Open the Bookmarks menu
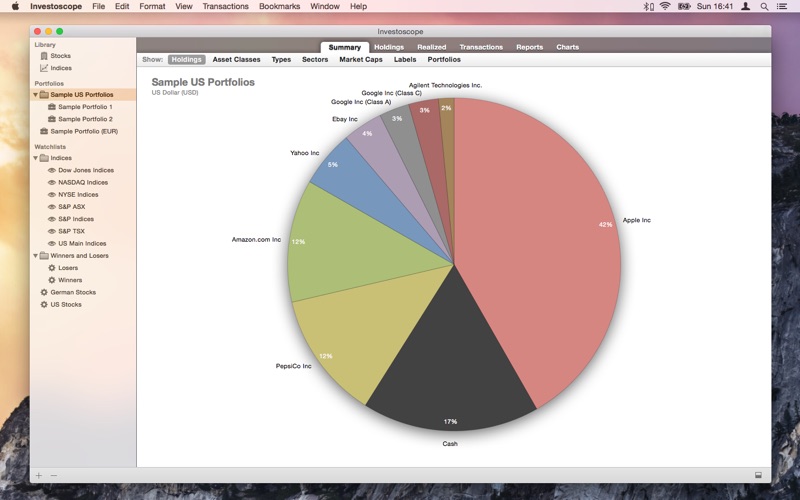The width and height of the screenshot is (800, 500). tap(280, 6)
